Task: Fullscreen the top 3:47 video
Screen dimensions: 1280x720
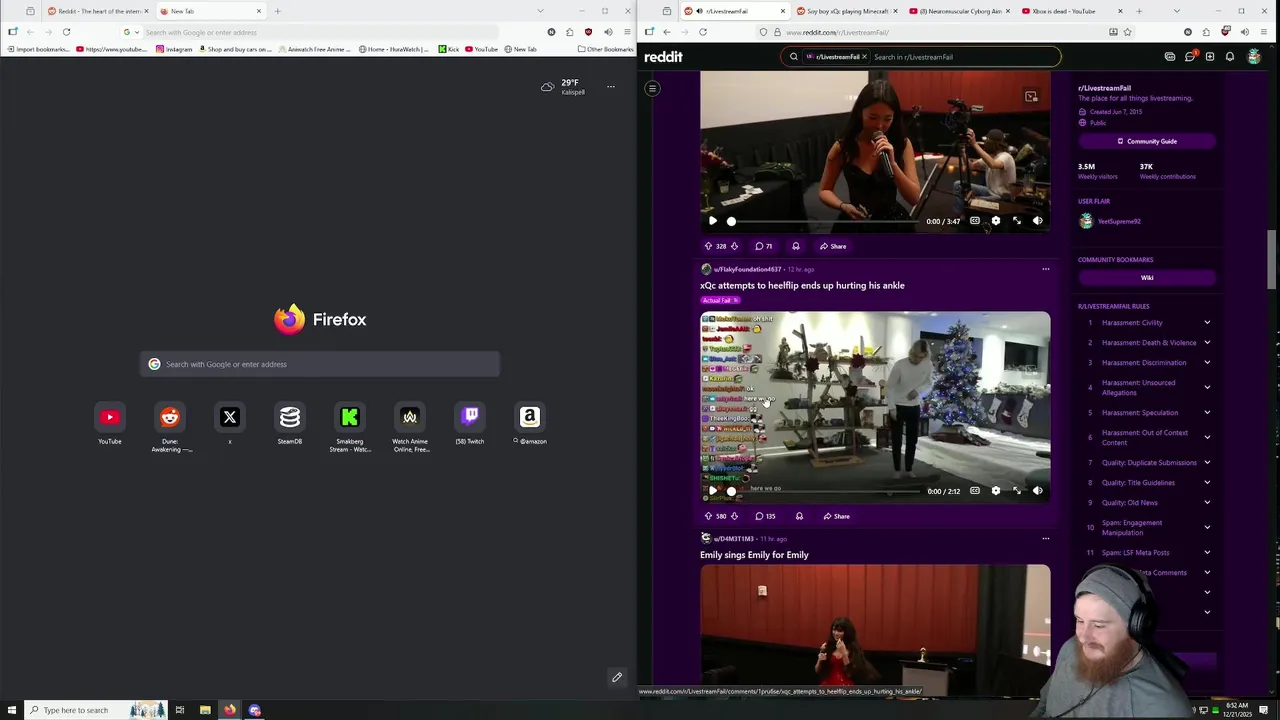Action: 1017,221
